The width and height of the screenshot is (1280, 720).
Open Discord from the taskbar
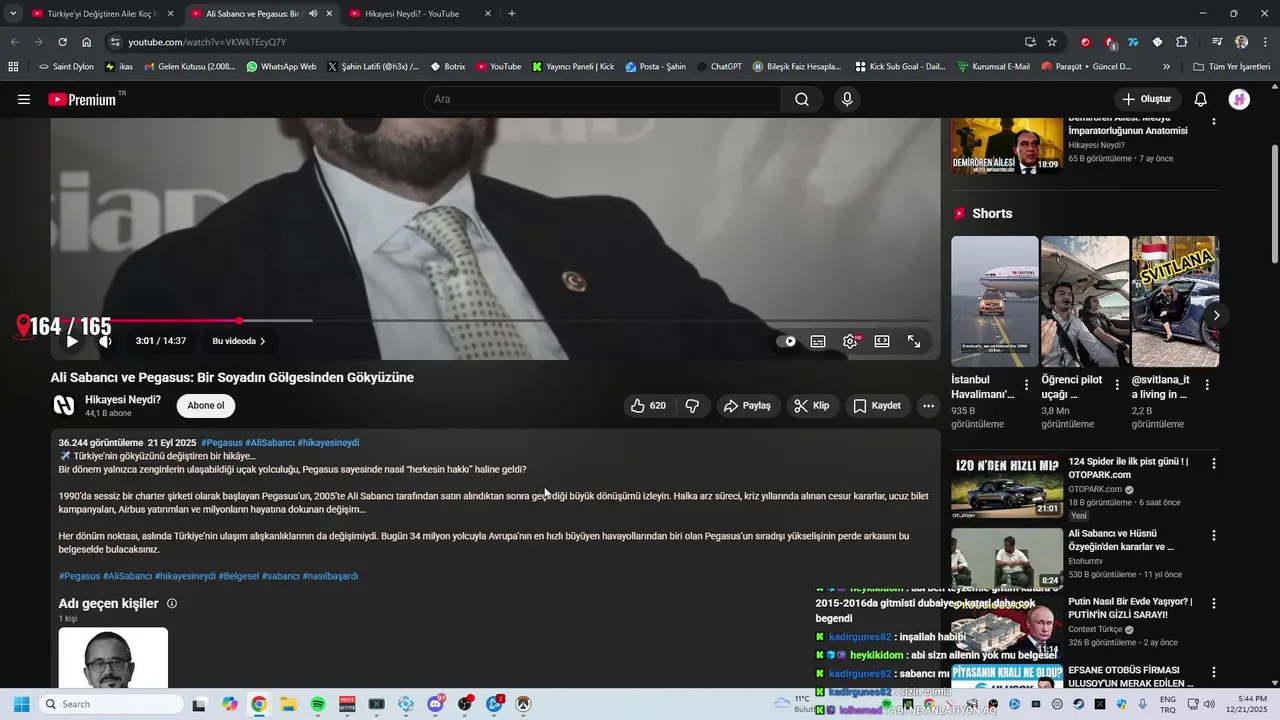(436, 704)
